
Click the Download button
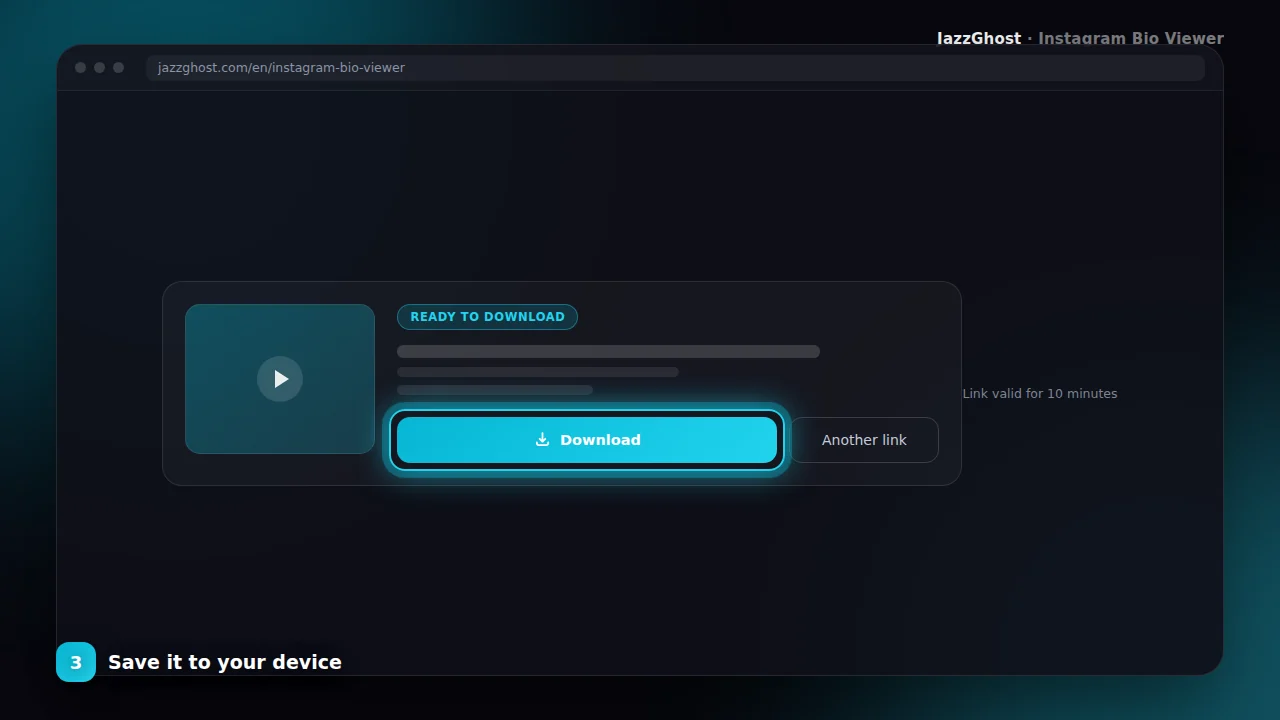pos(587,440)
